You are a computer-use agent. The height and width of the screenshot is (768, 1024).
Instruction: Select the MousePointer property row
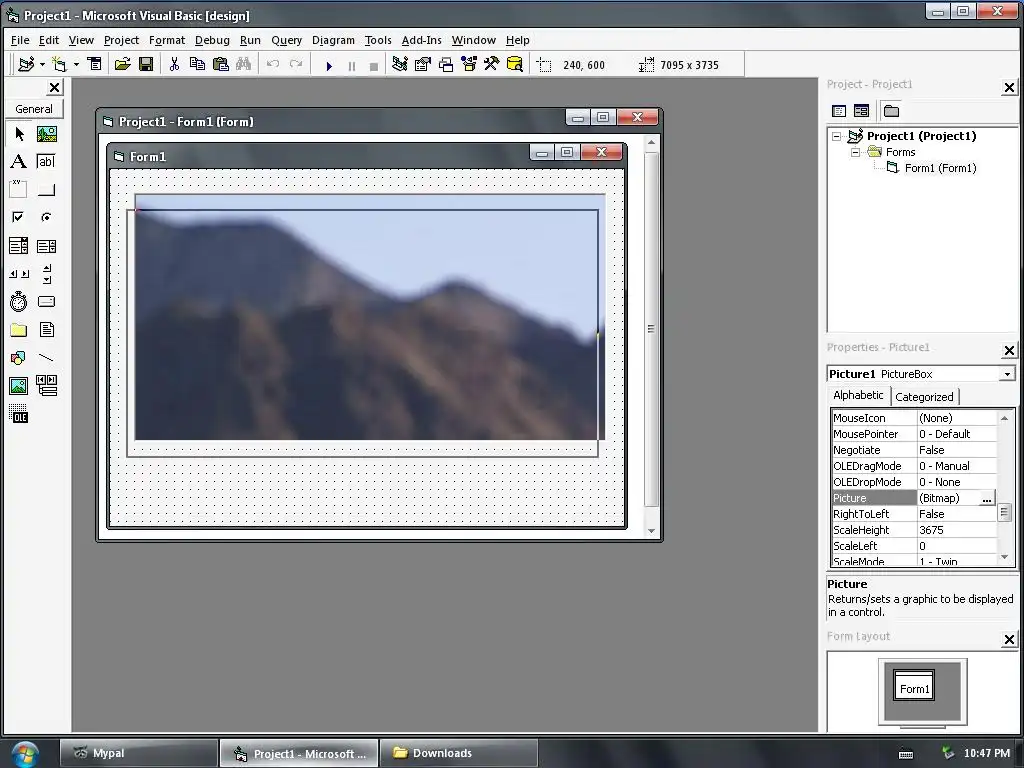[914, 434]
